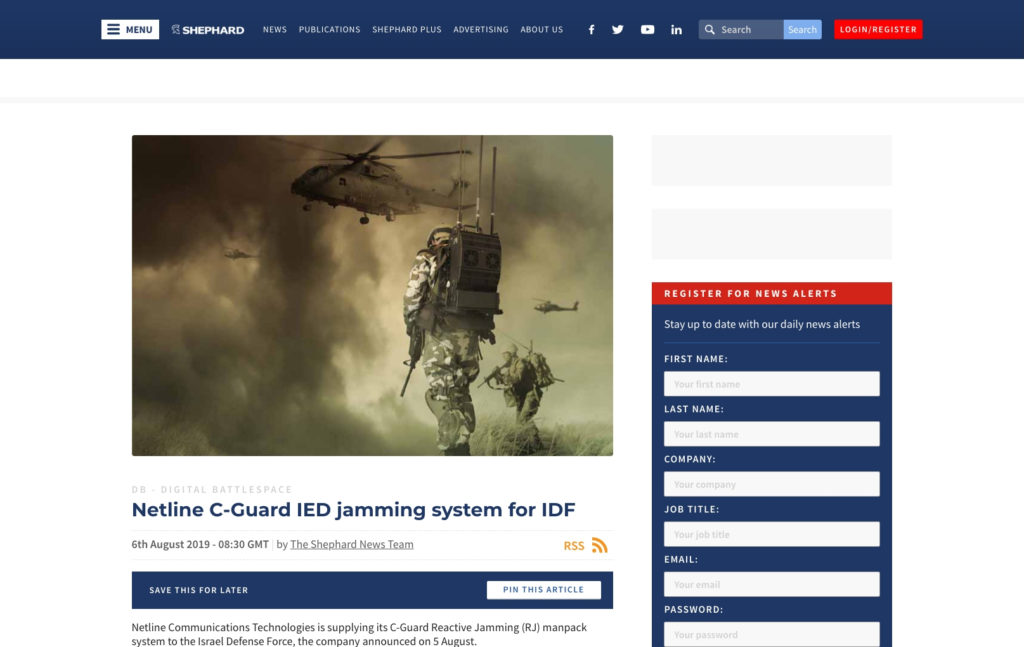Click the magnifier icon in the search bar
The image size is (1024, 647).
[x=710, y=29]
